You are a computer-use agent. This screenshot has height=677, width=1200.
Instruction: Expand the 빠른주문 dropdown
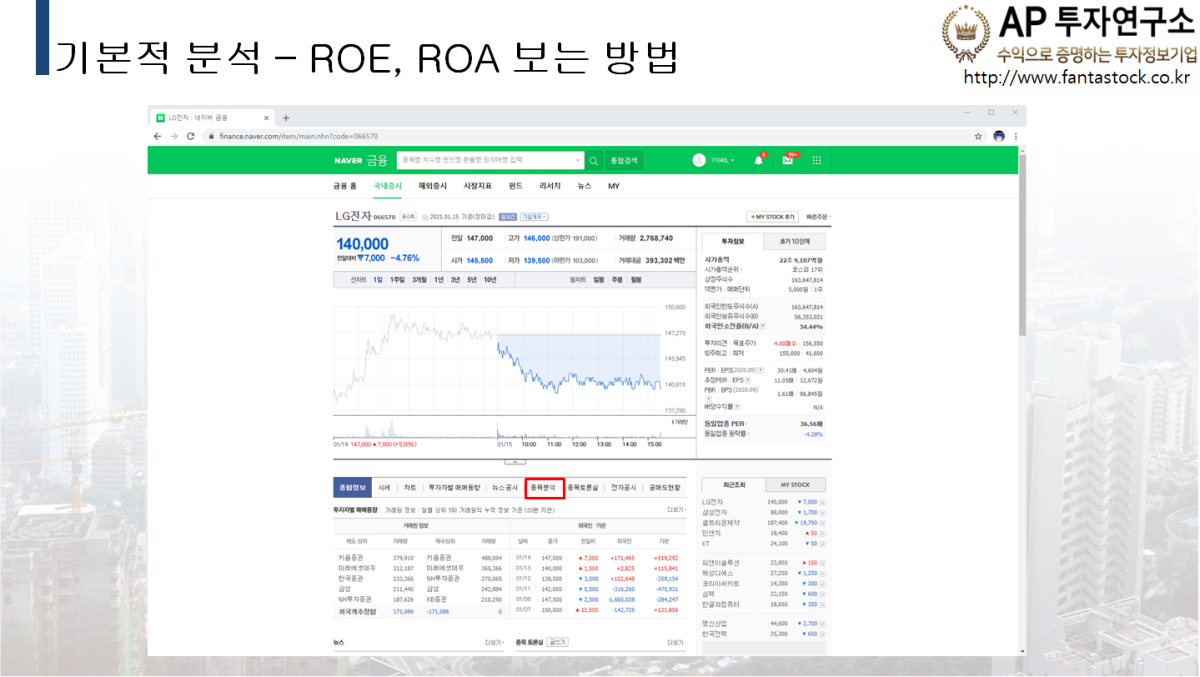pos(819,216)
